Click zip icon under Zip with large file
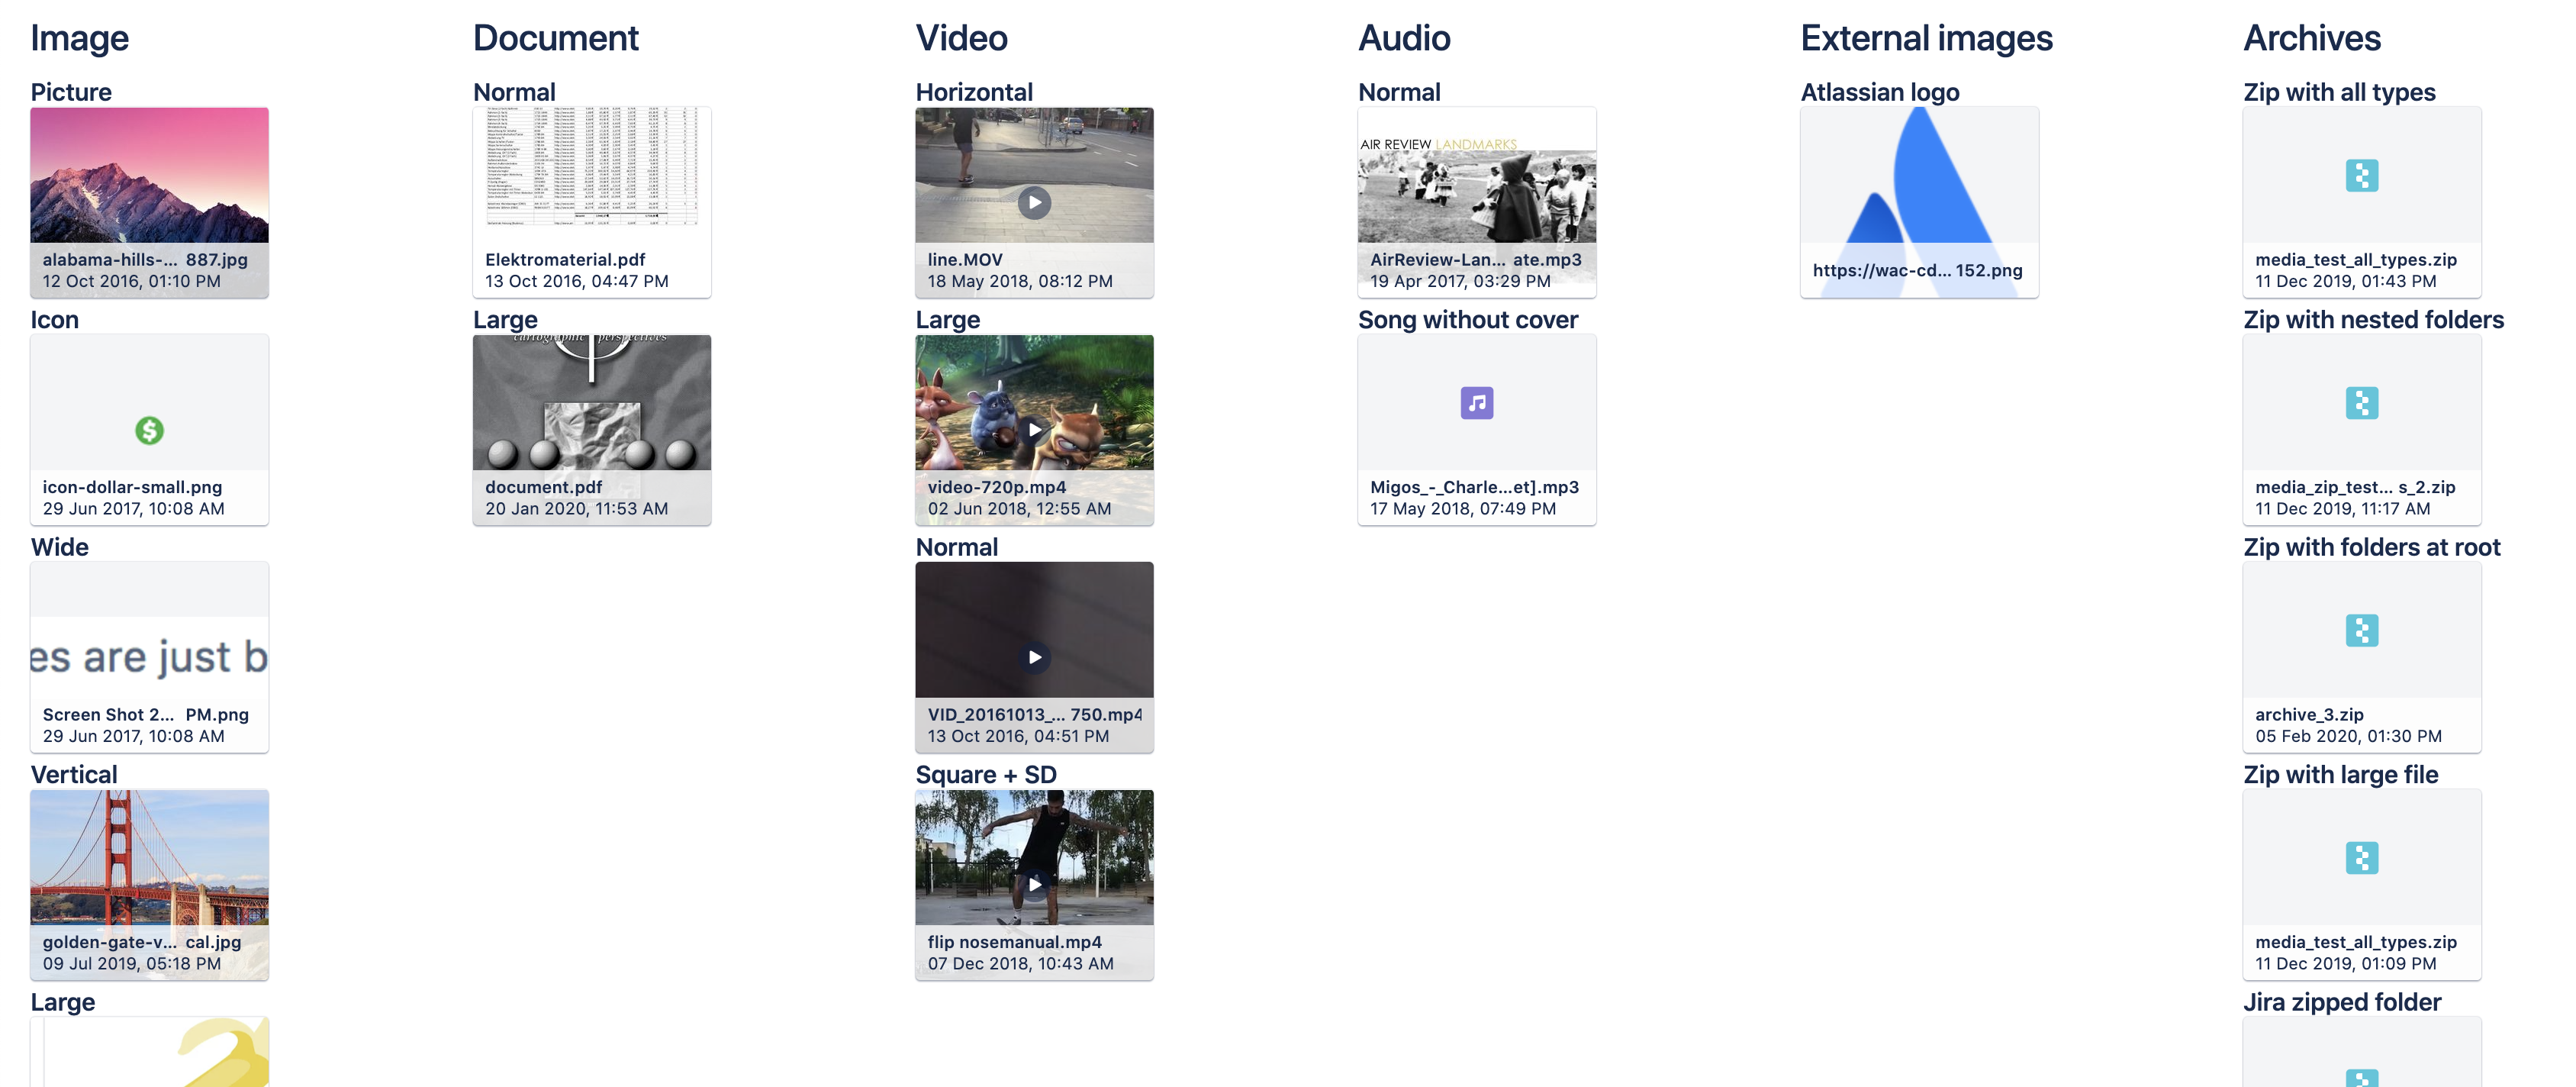The height and width of the screenshot is (1087, 2576). (2361, 857)
